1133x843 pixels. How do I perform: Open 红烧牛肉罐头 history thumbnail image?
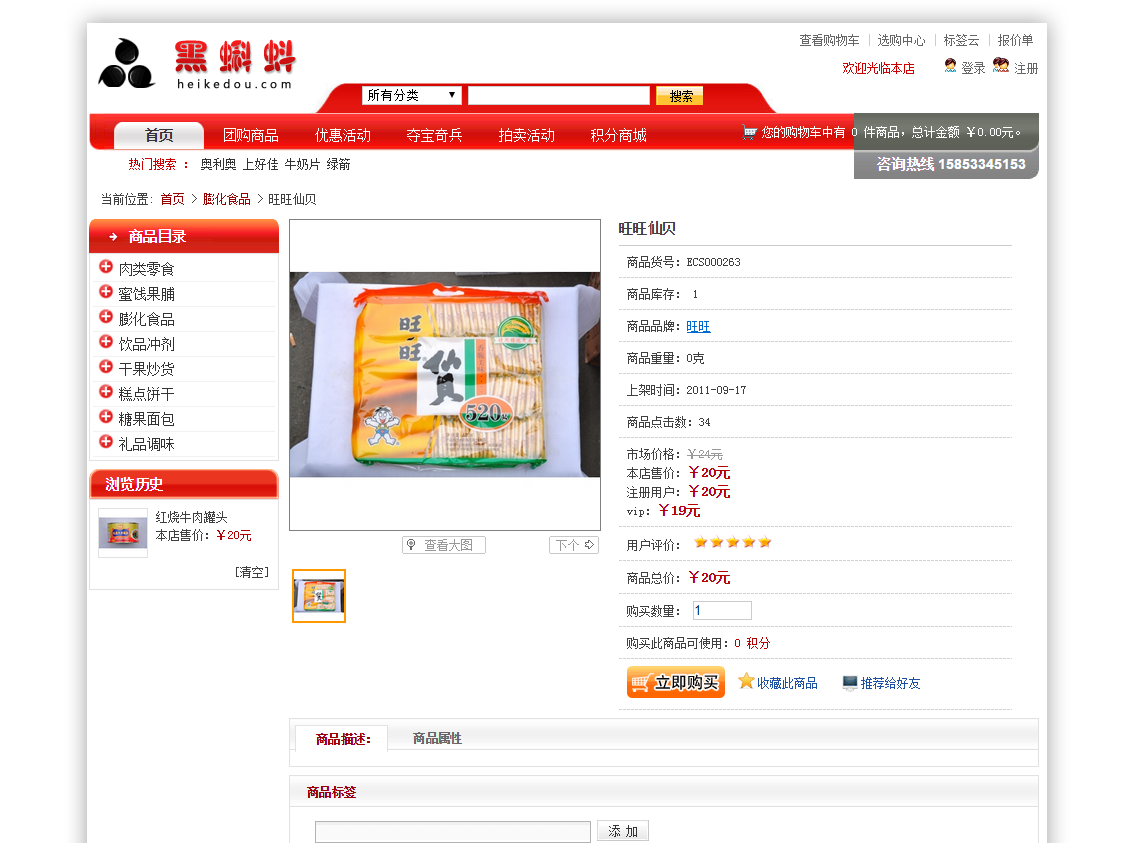[123, 533]
